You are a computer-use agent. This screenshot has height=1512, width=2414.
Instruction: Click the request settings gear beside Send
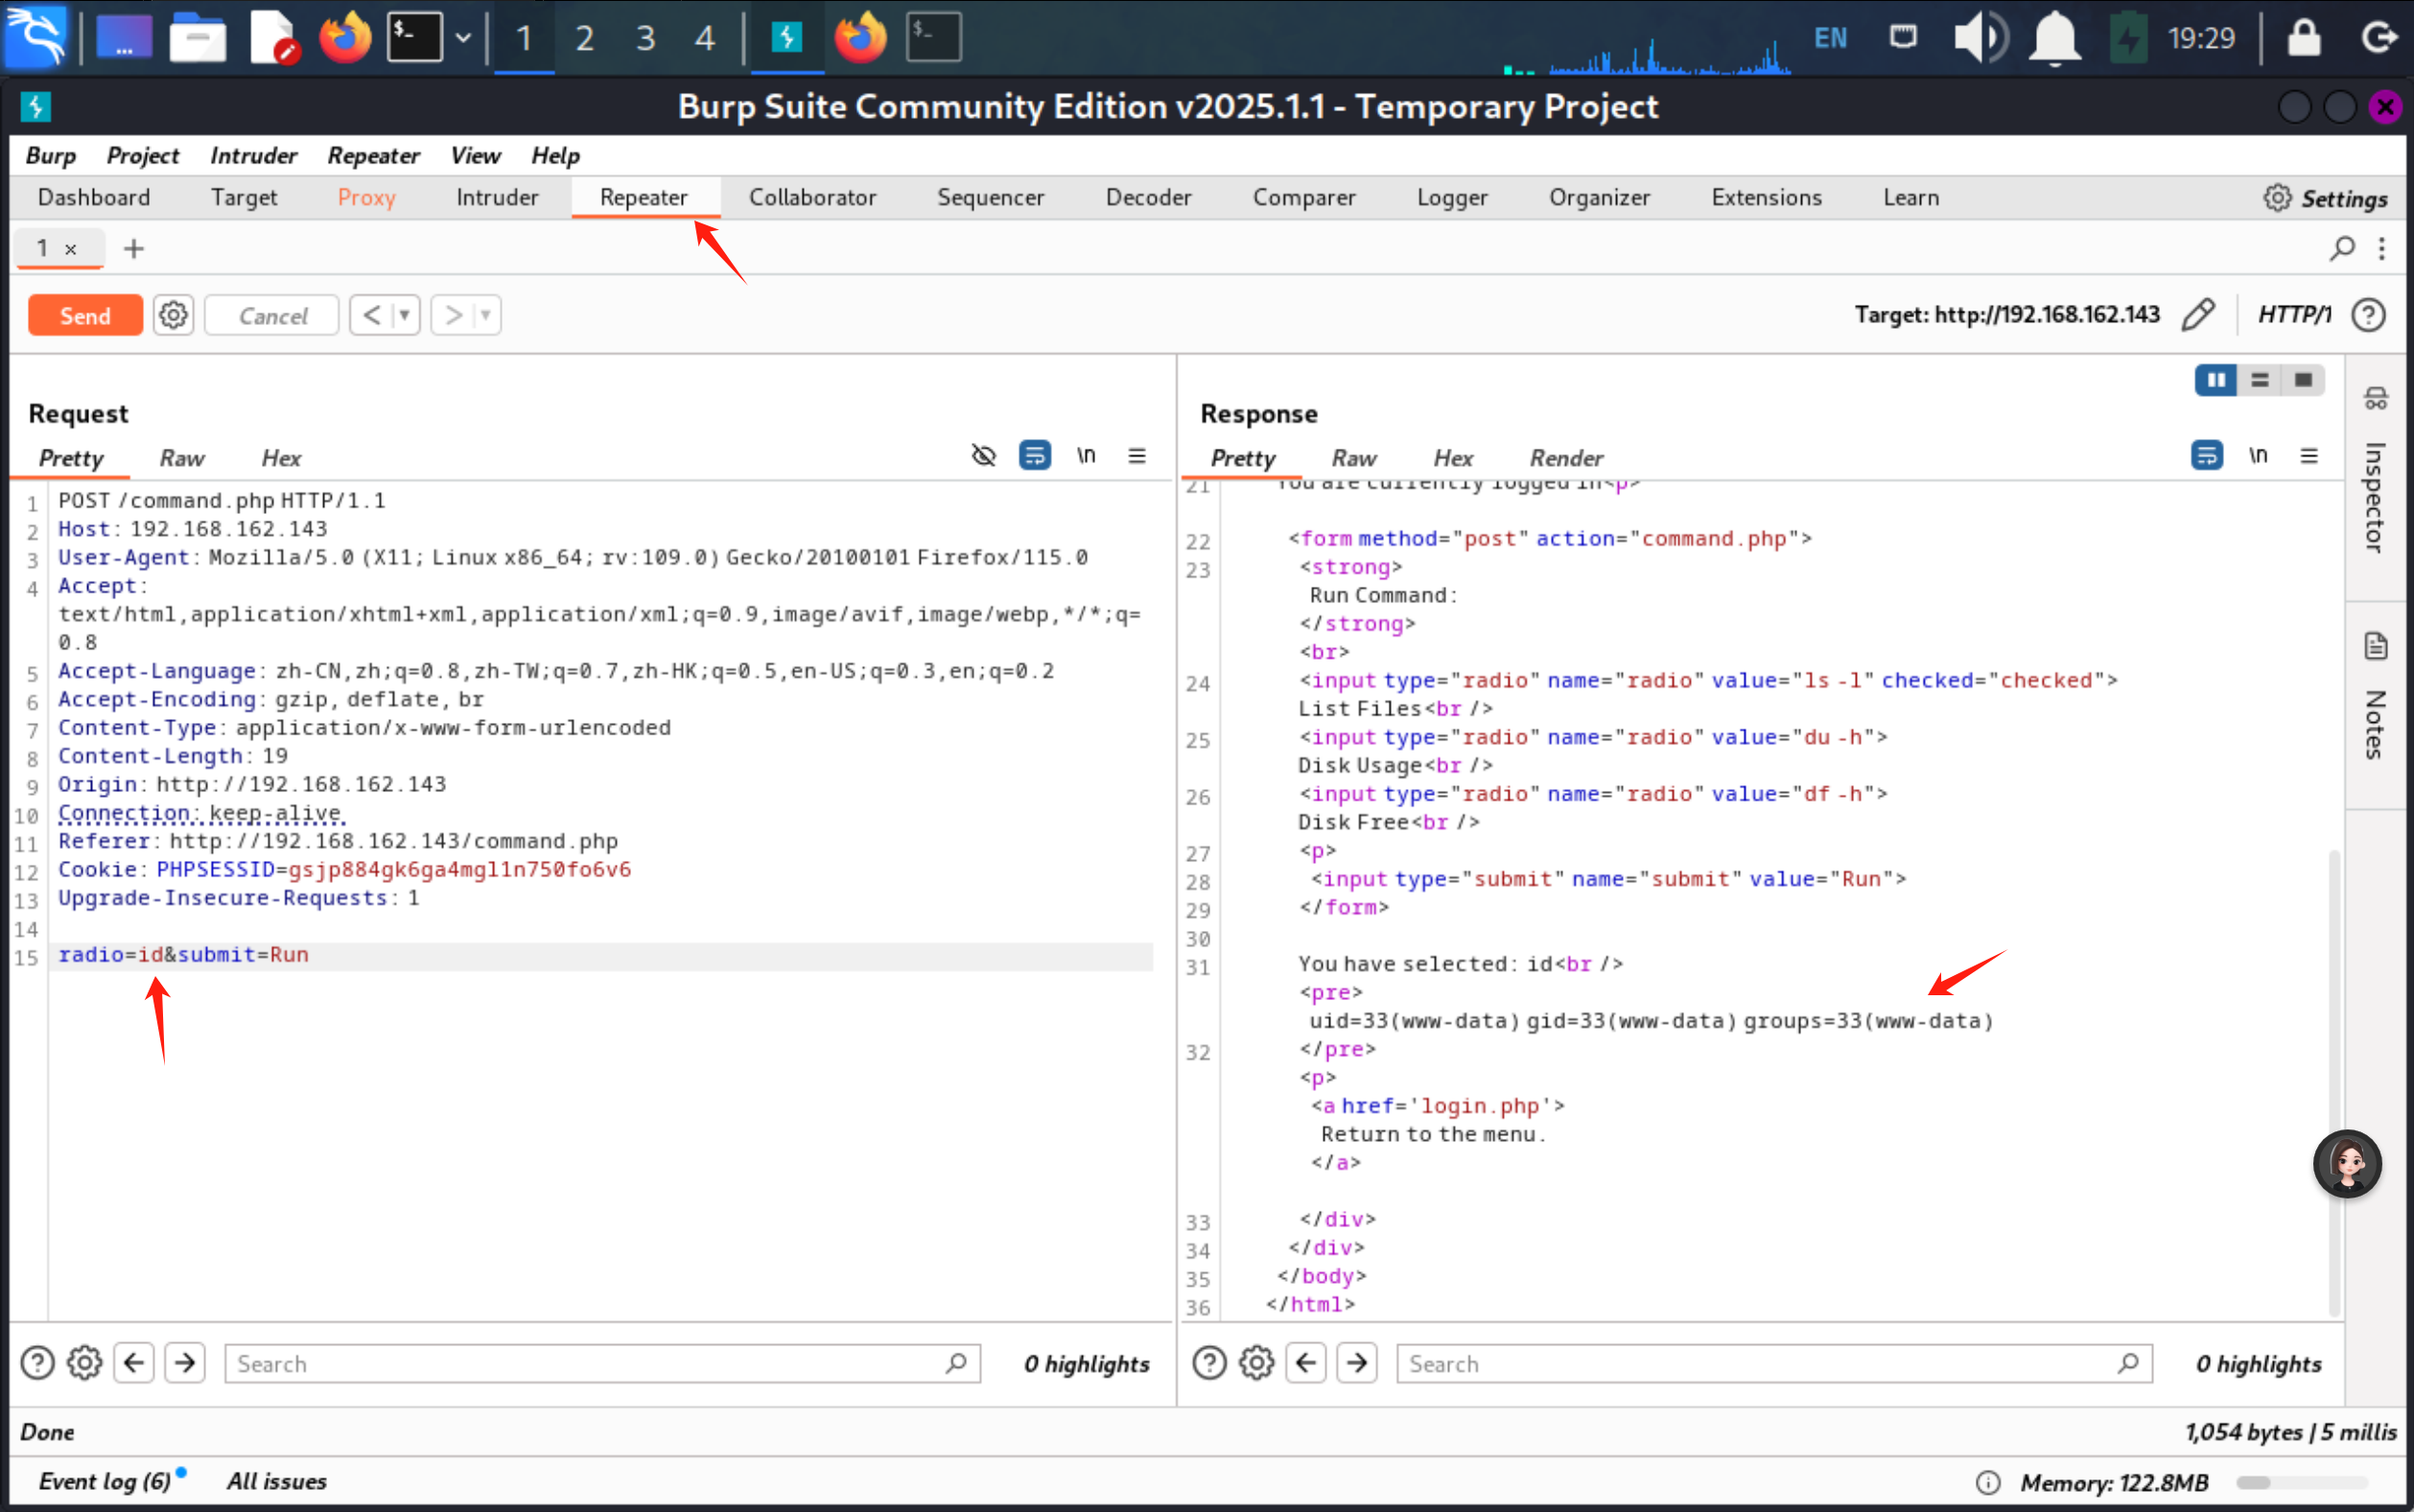click(x=173, y=316)
